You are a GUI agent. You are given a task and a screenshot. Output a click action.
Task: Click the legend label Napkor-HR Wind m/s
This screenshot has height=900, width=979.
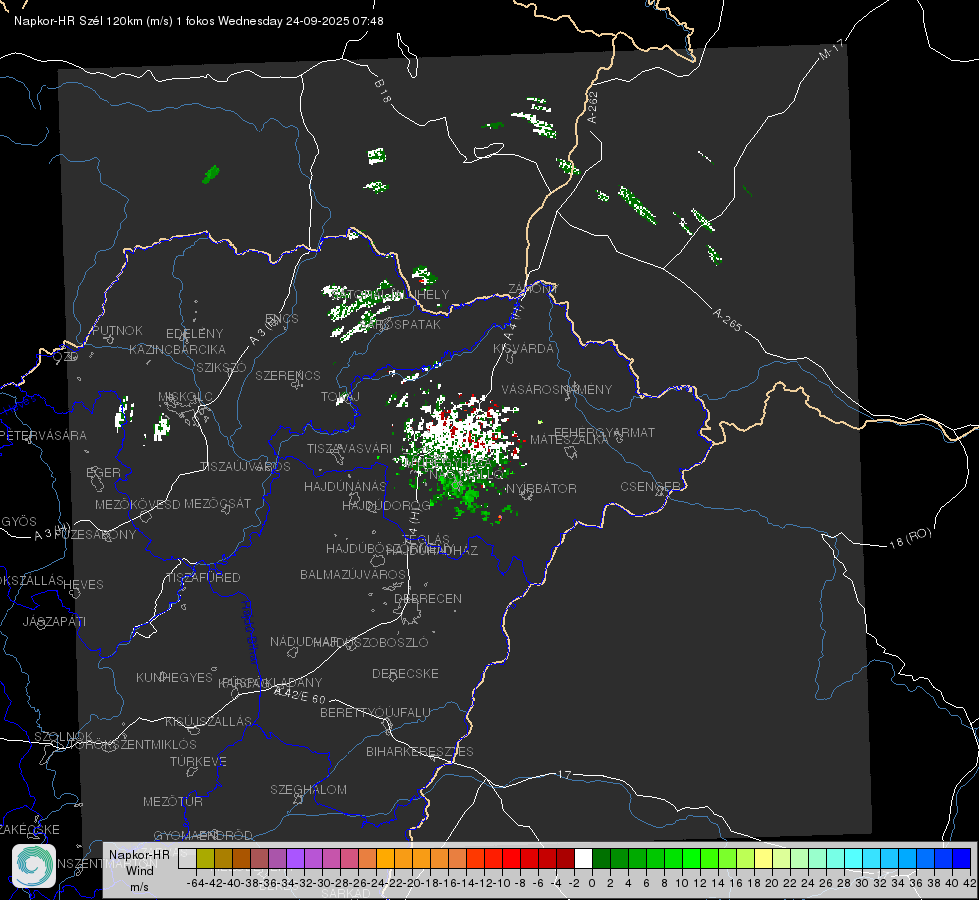click(139, 870)
